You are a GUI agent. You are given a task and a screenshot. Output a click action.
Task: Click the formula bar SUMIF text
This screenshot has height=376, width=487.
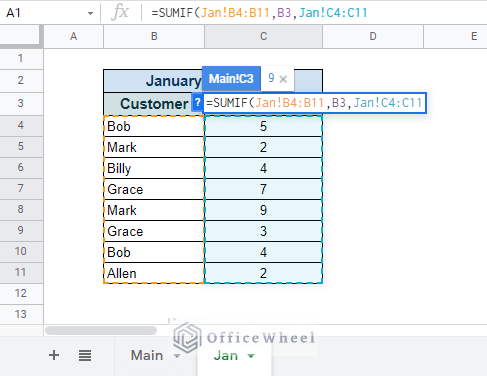tap(259, 13)
